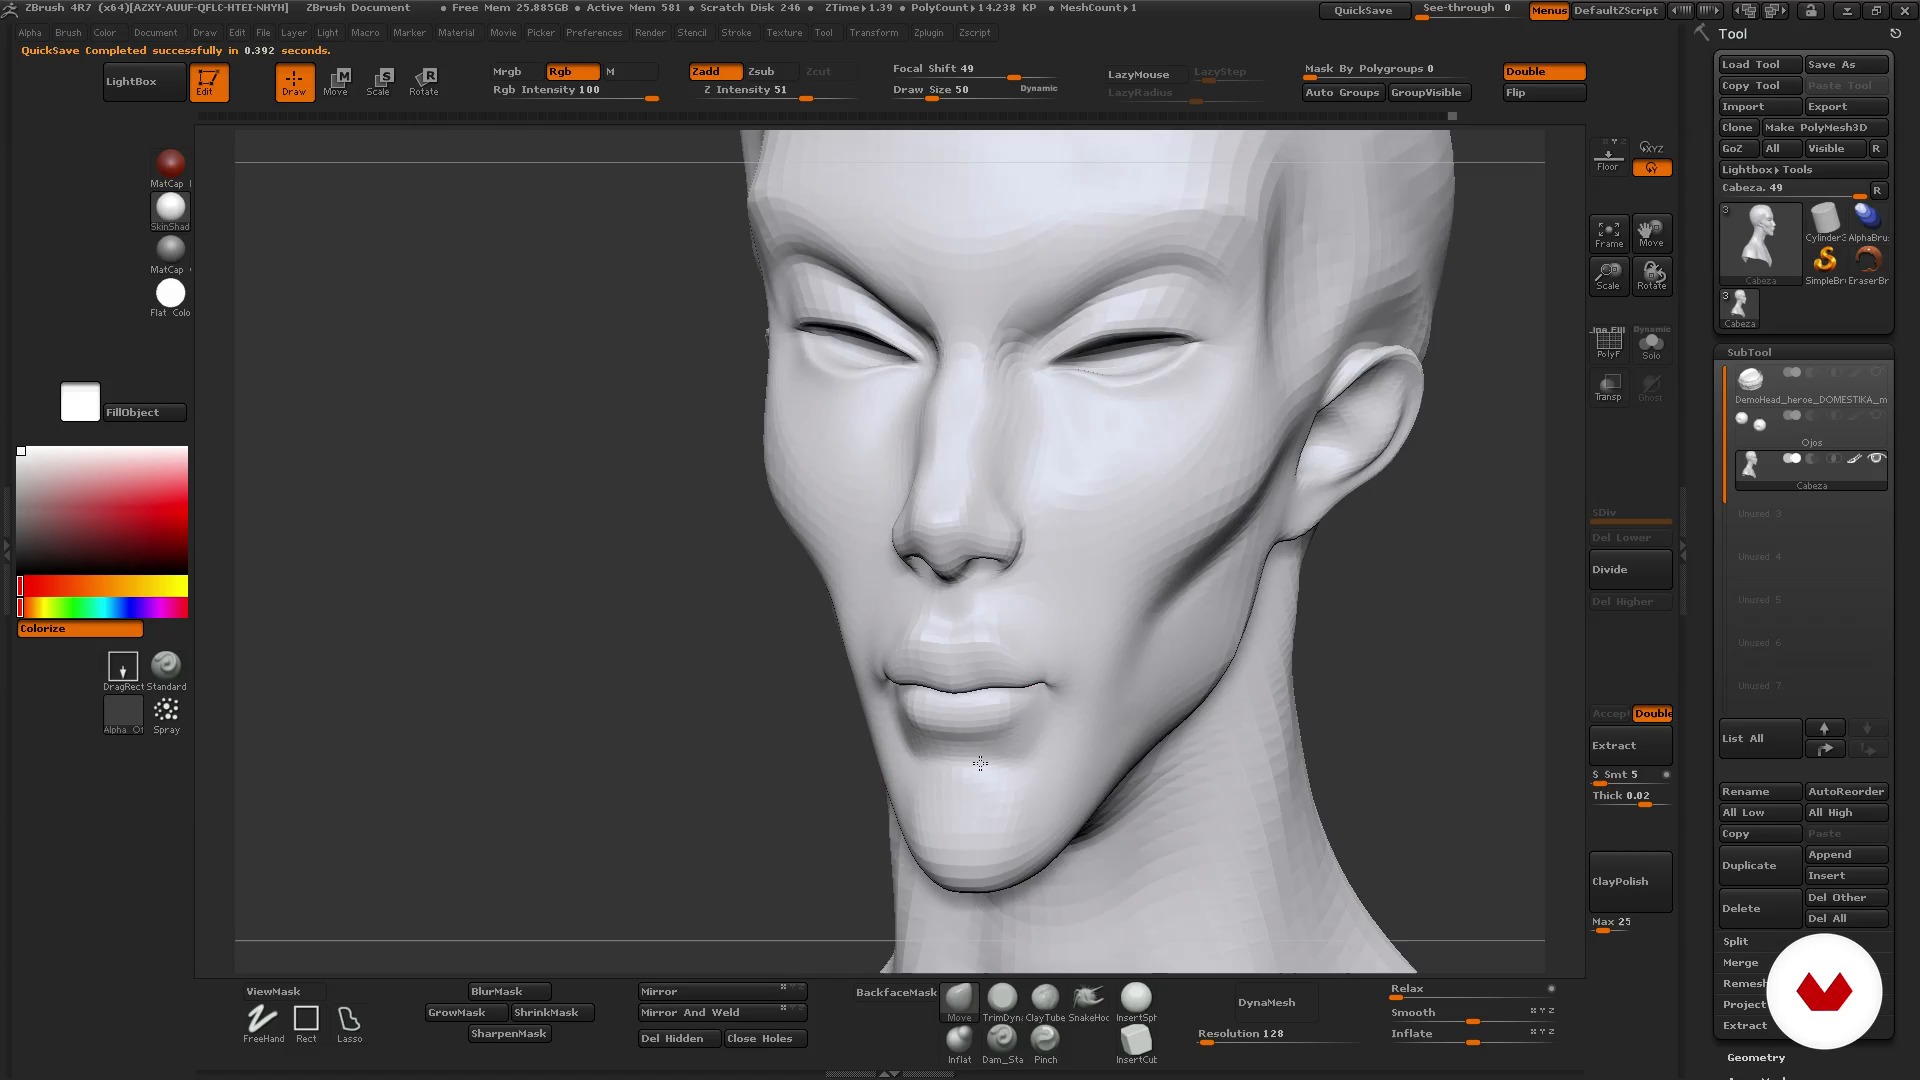Select the Move transform icon
This screenshot has height=1080, width=1920.
336,82
